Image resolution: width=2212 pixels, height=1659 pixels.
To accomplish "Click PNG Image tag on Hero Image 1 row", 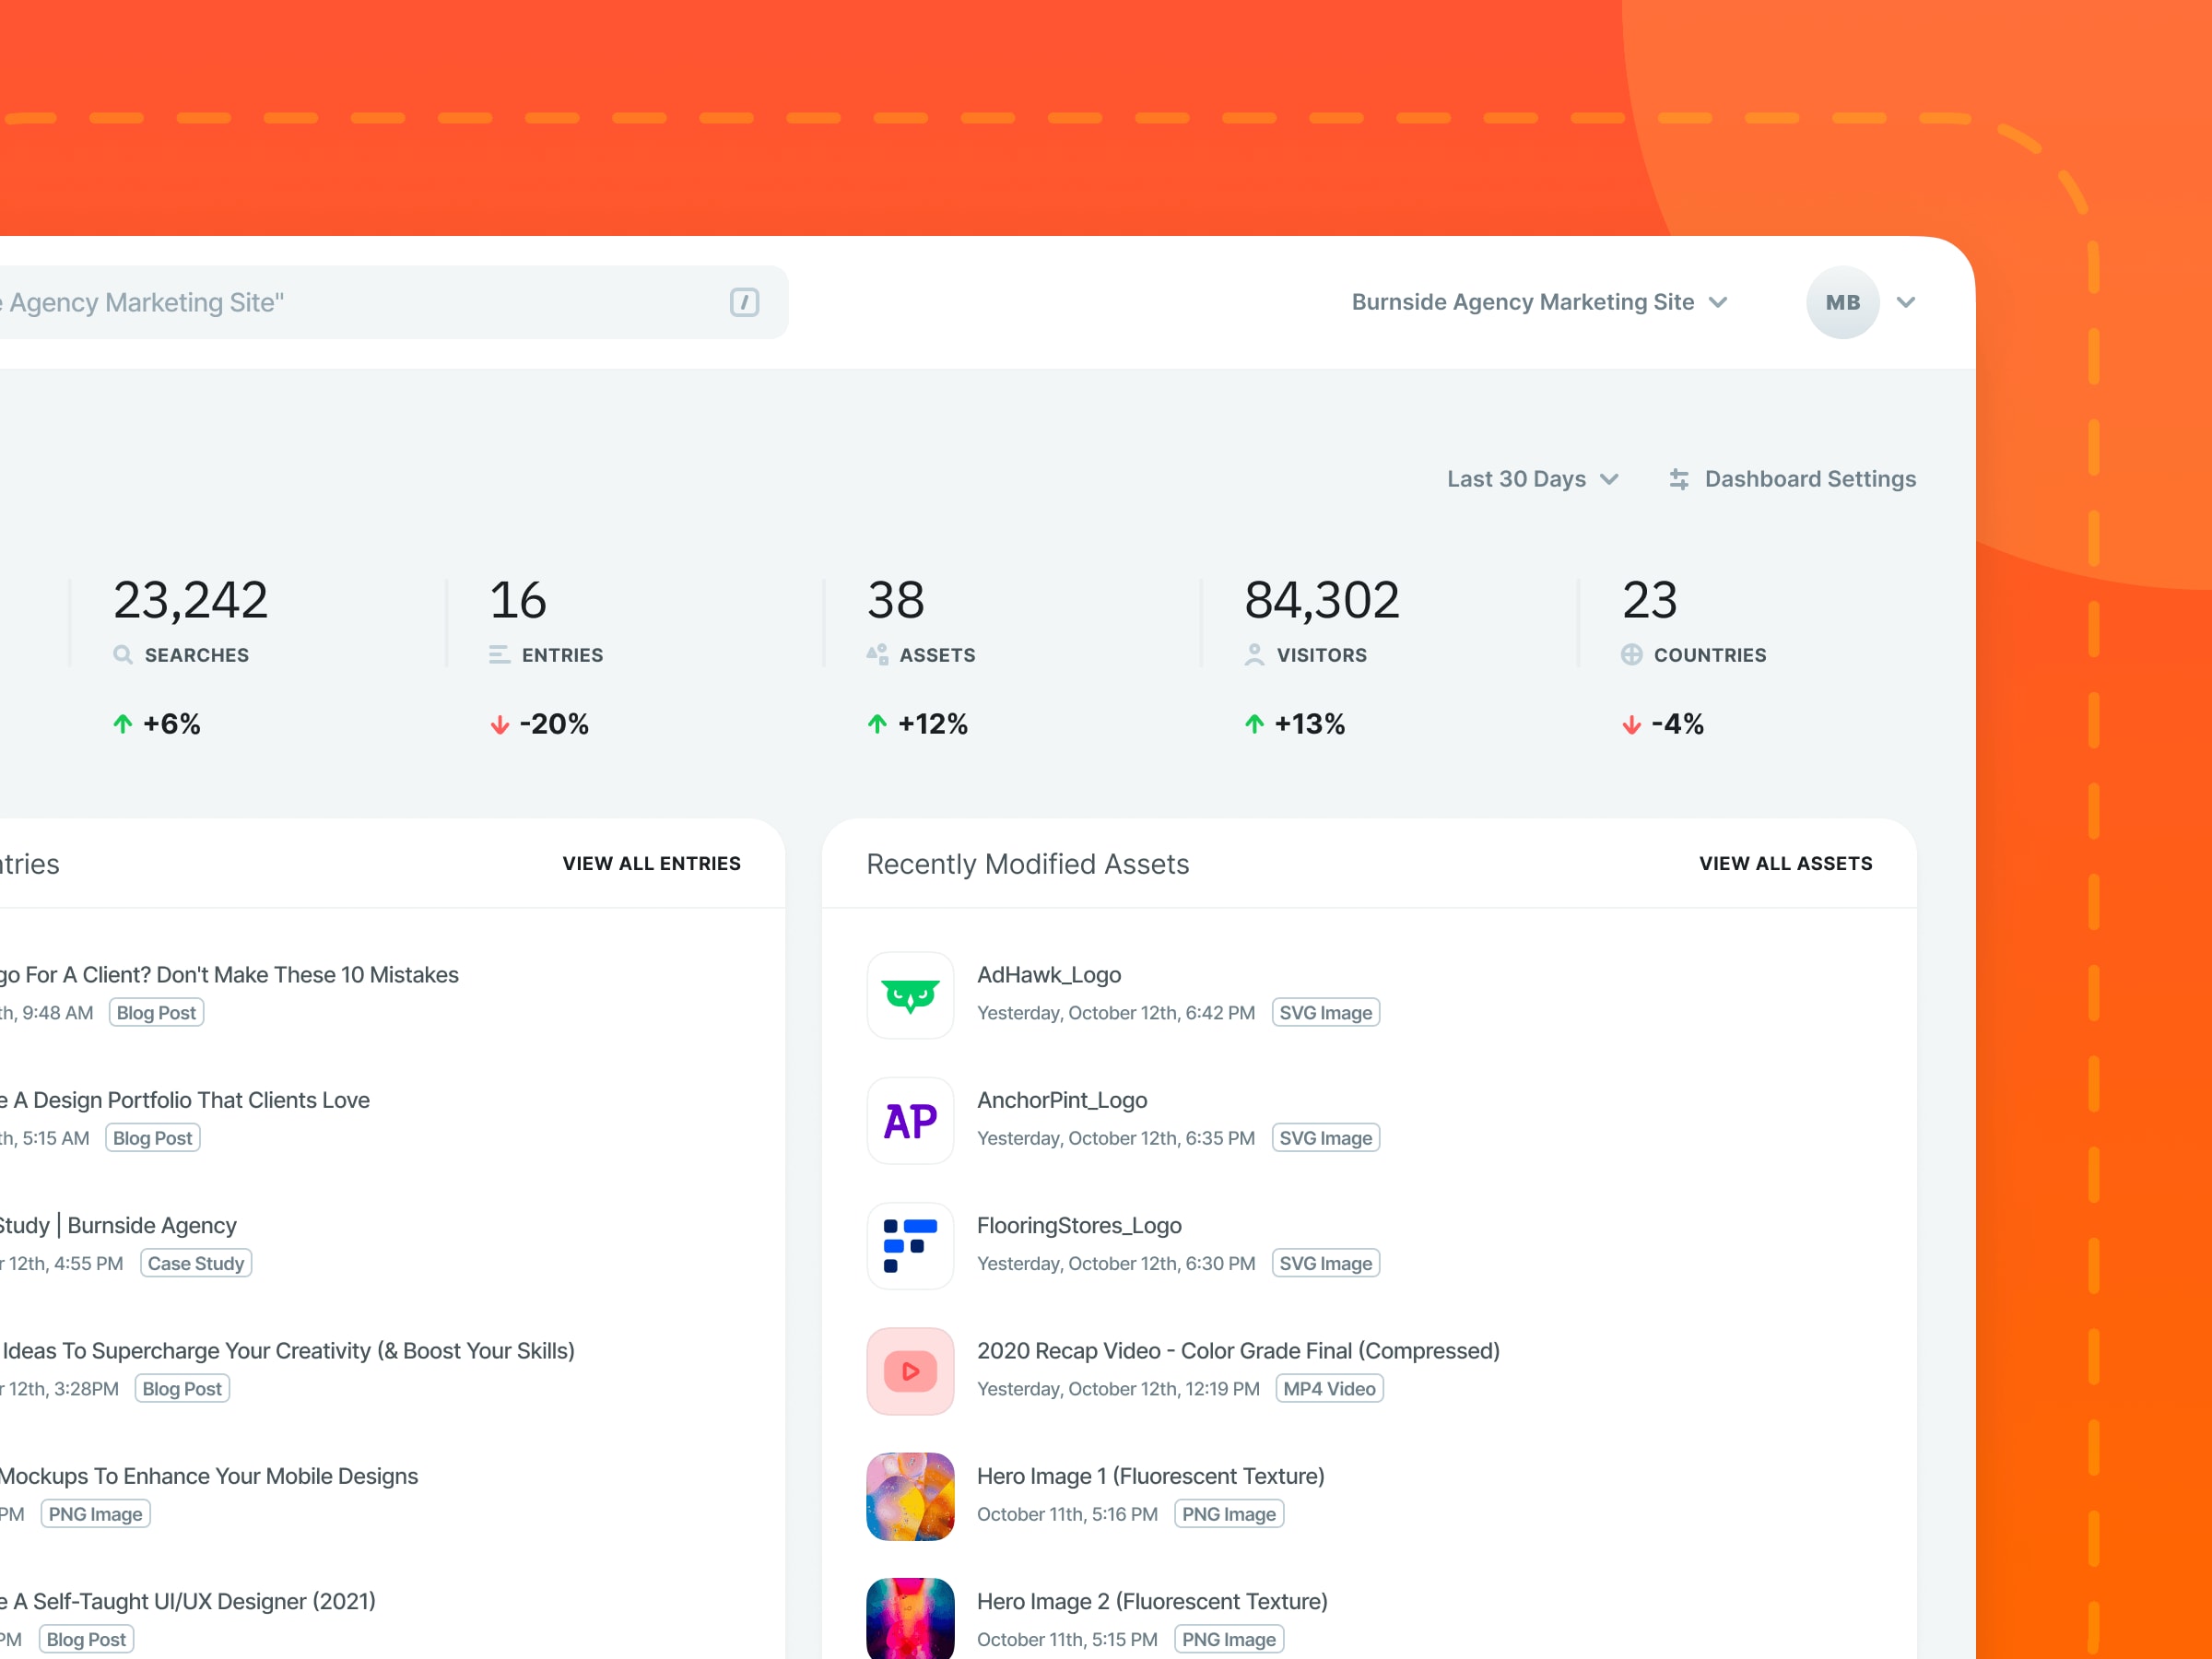I will click(1229, 1514).
